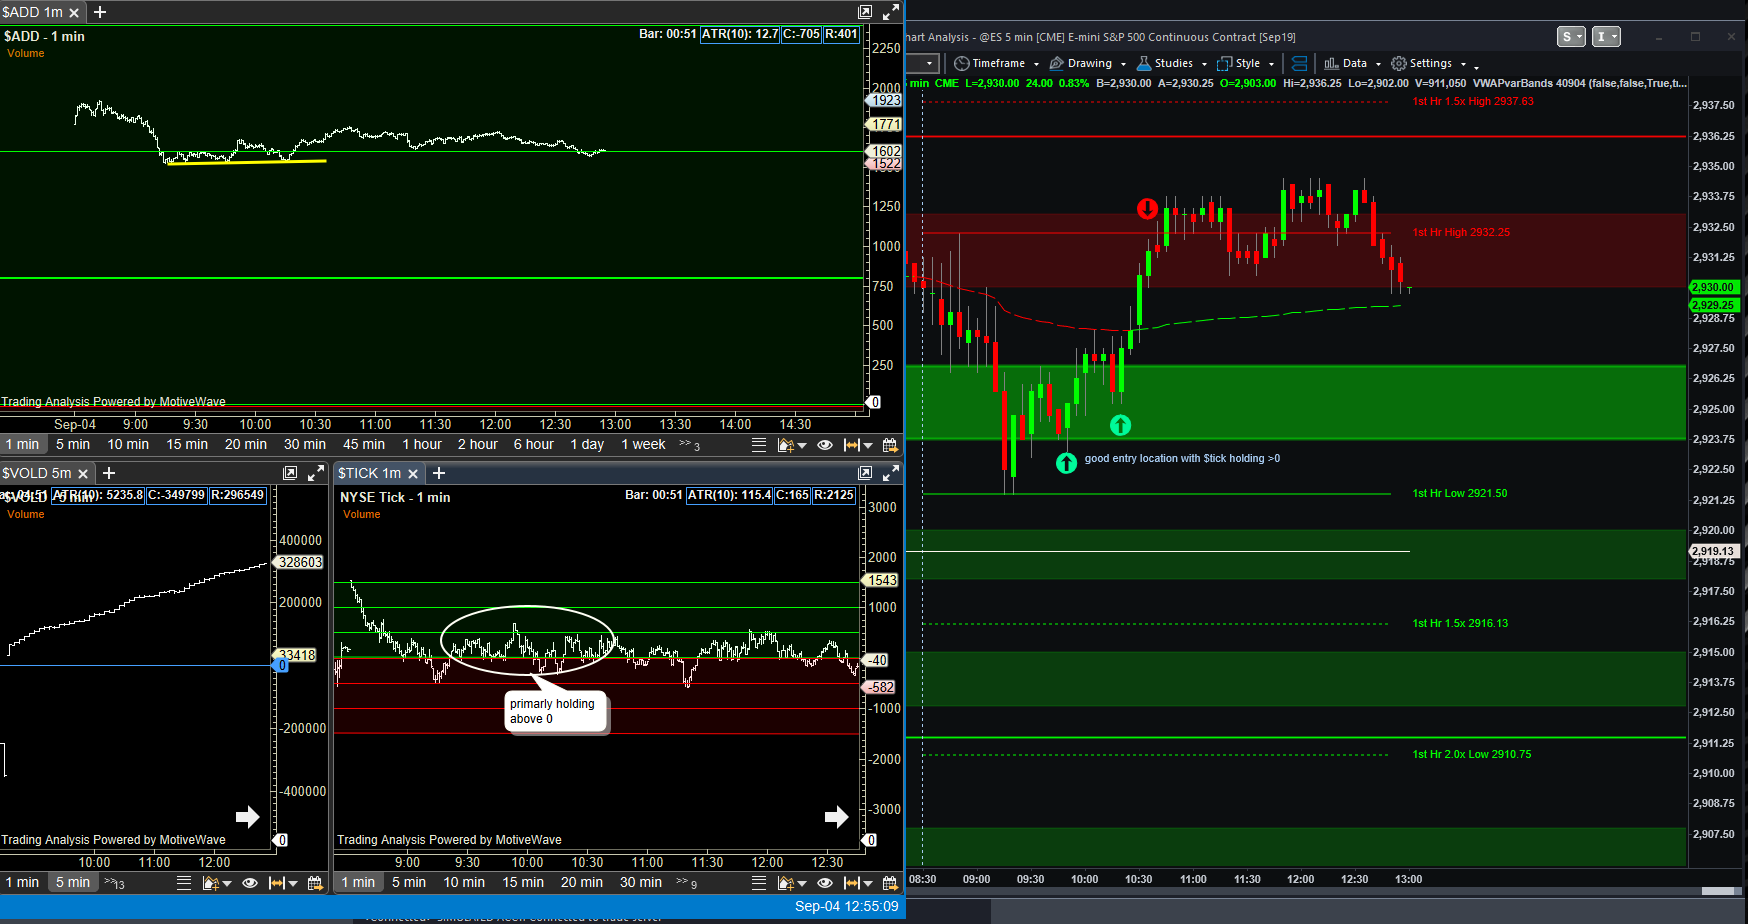This screenshot has width=1748, height=924.
Task: Select the 1 min bar size on $VOLD chart
Action: 22,883
